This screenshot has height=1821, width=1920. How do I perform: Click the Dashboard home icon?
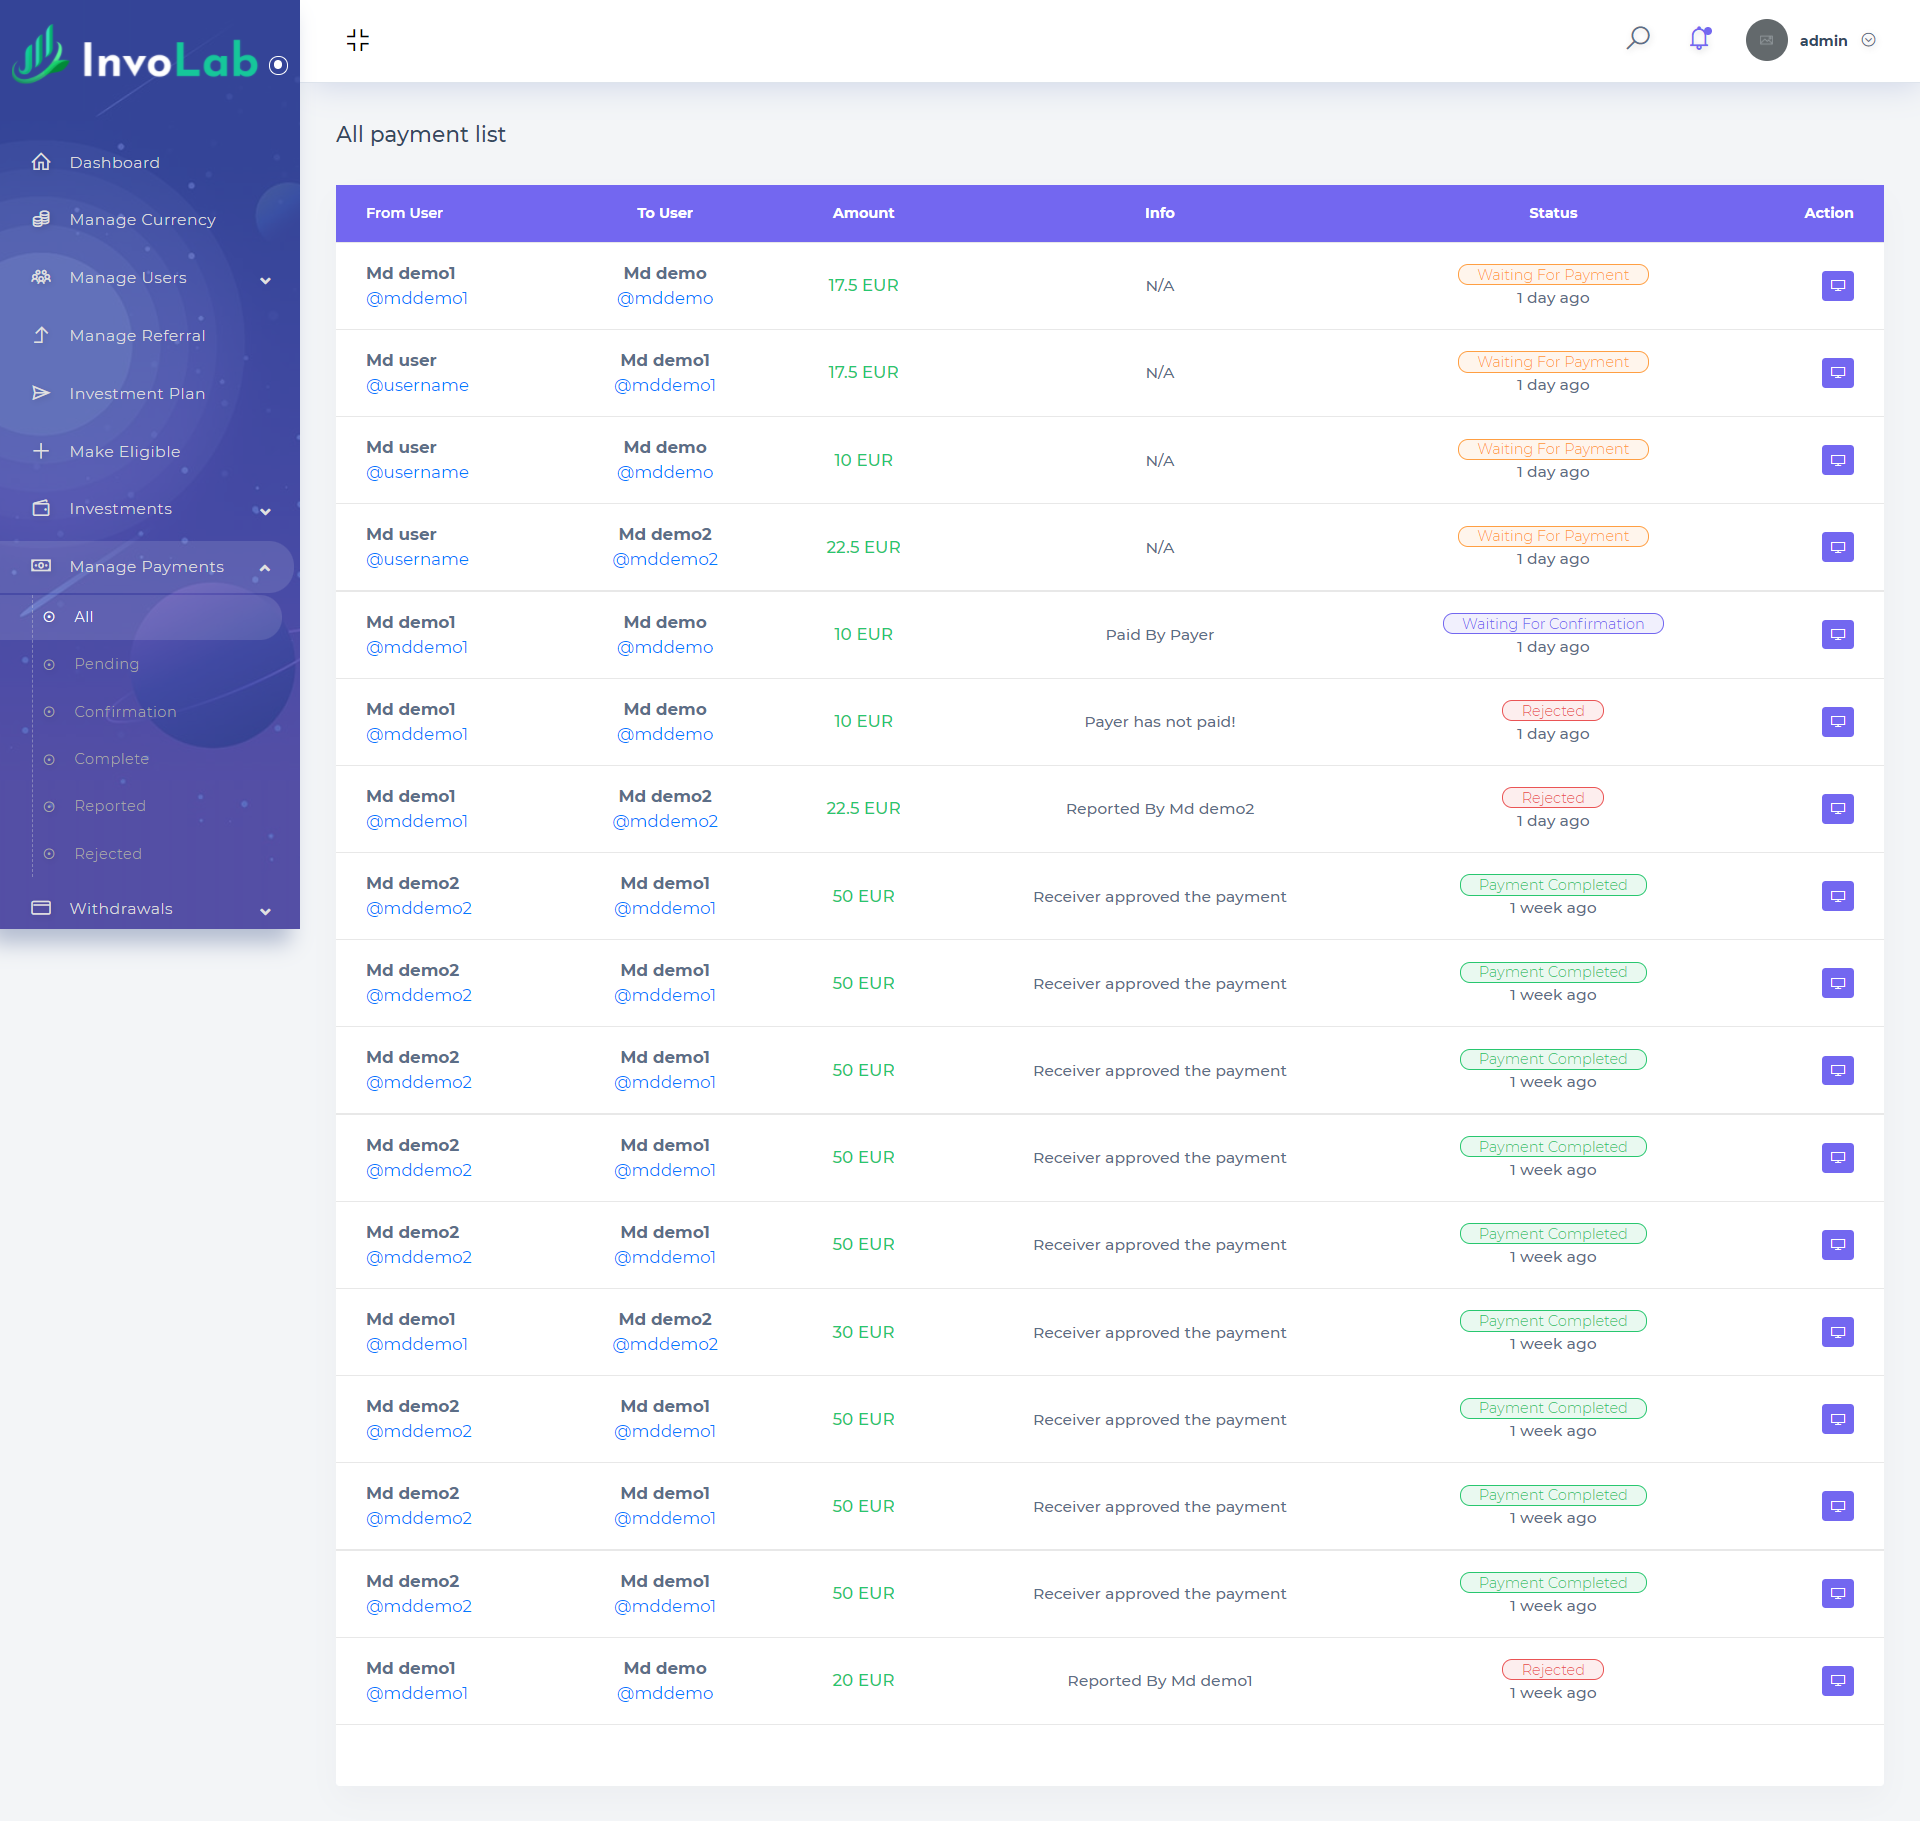click(41, 162)
